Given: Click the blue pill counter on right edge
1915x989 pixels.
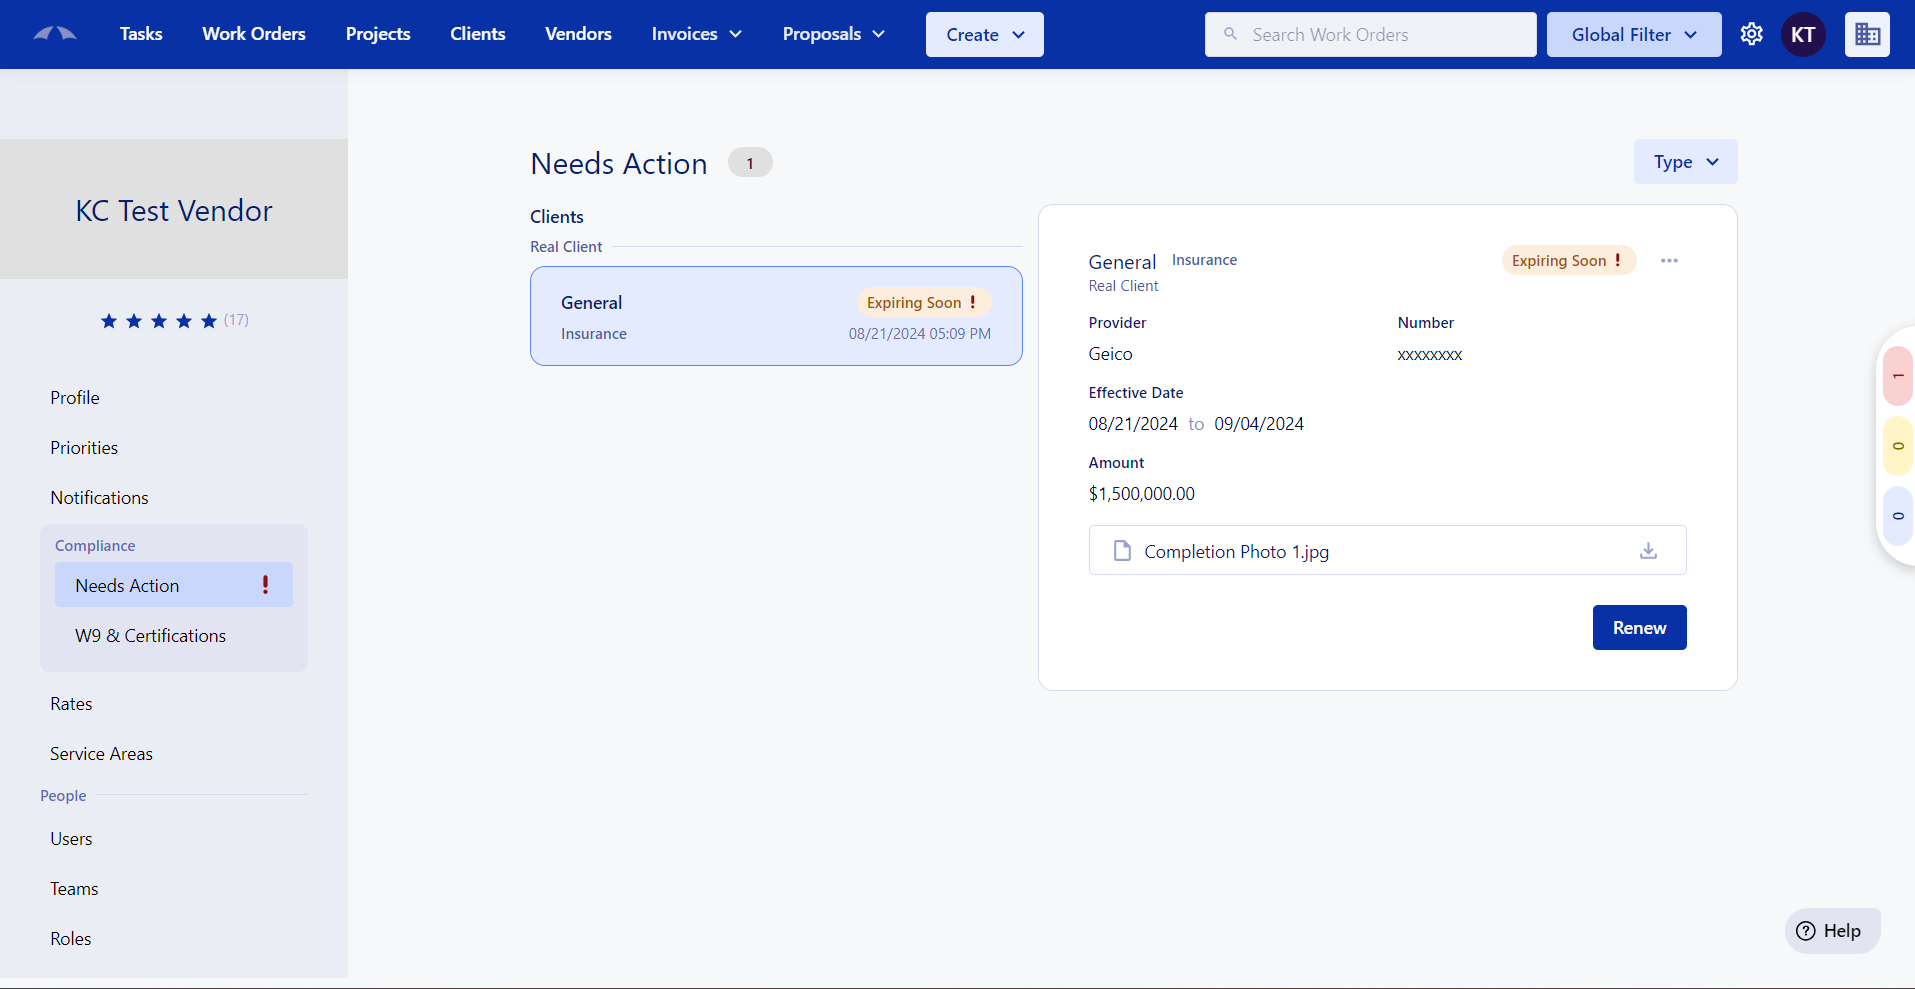Looking at the screenshot, I should coord(1897,516).
